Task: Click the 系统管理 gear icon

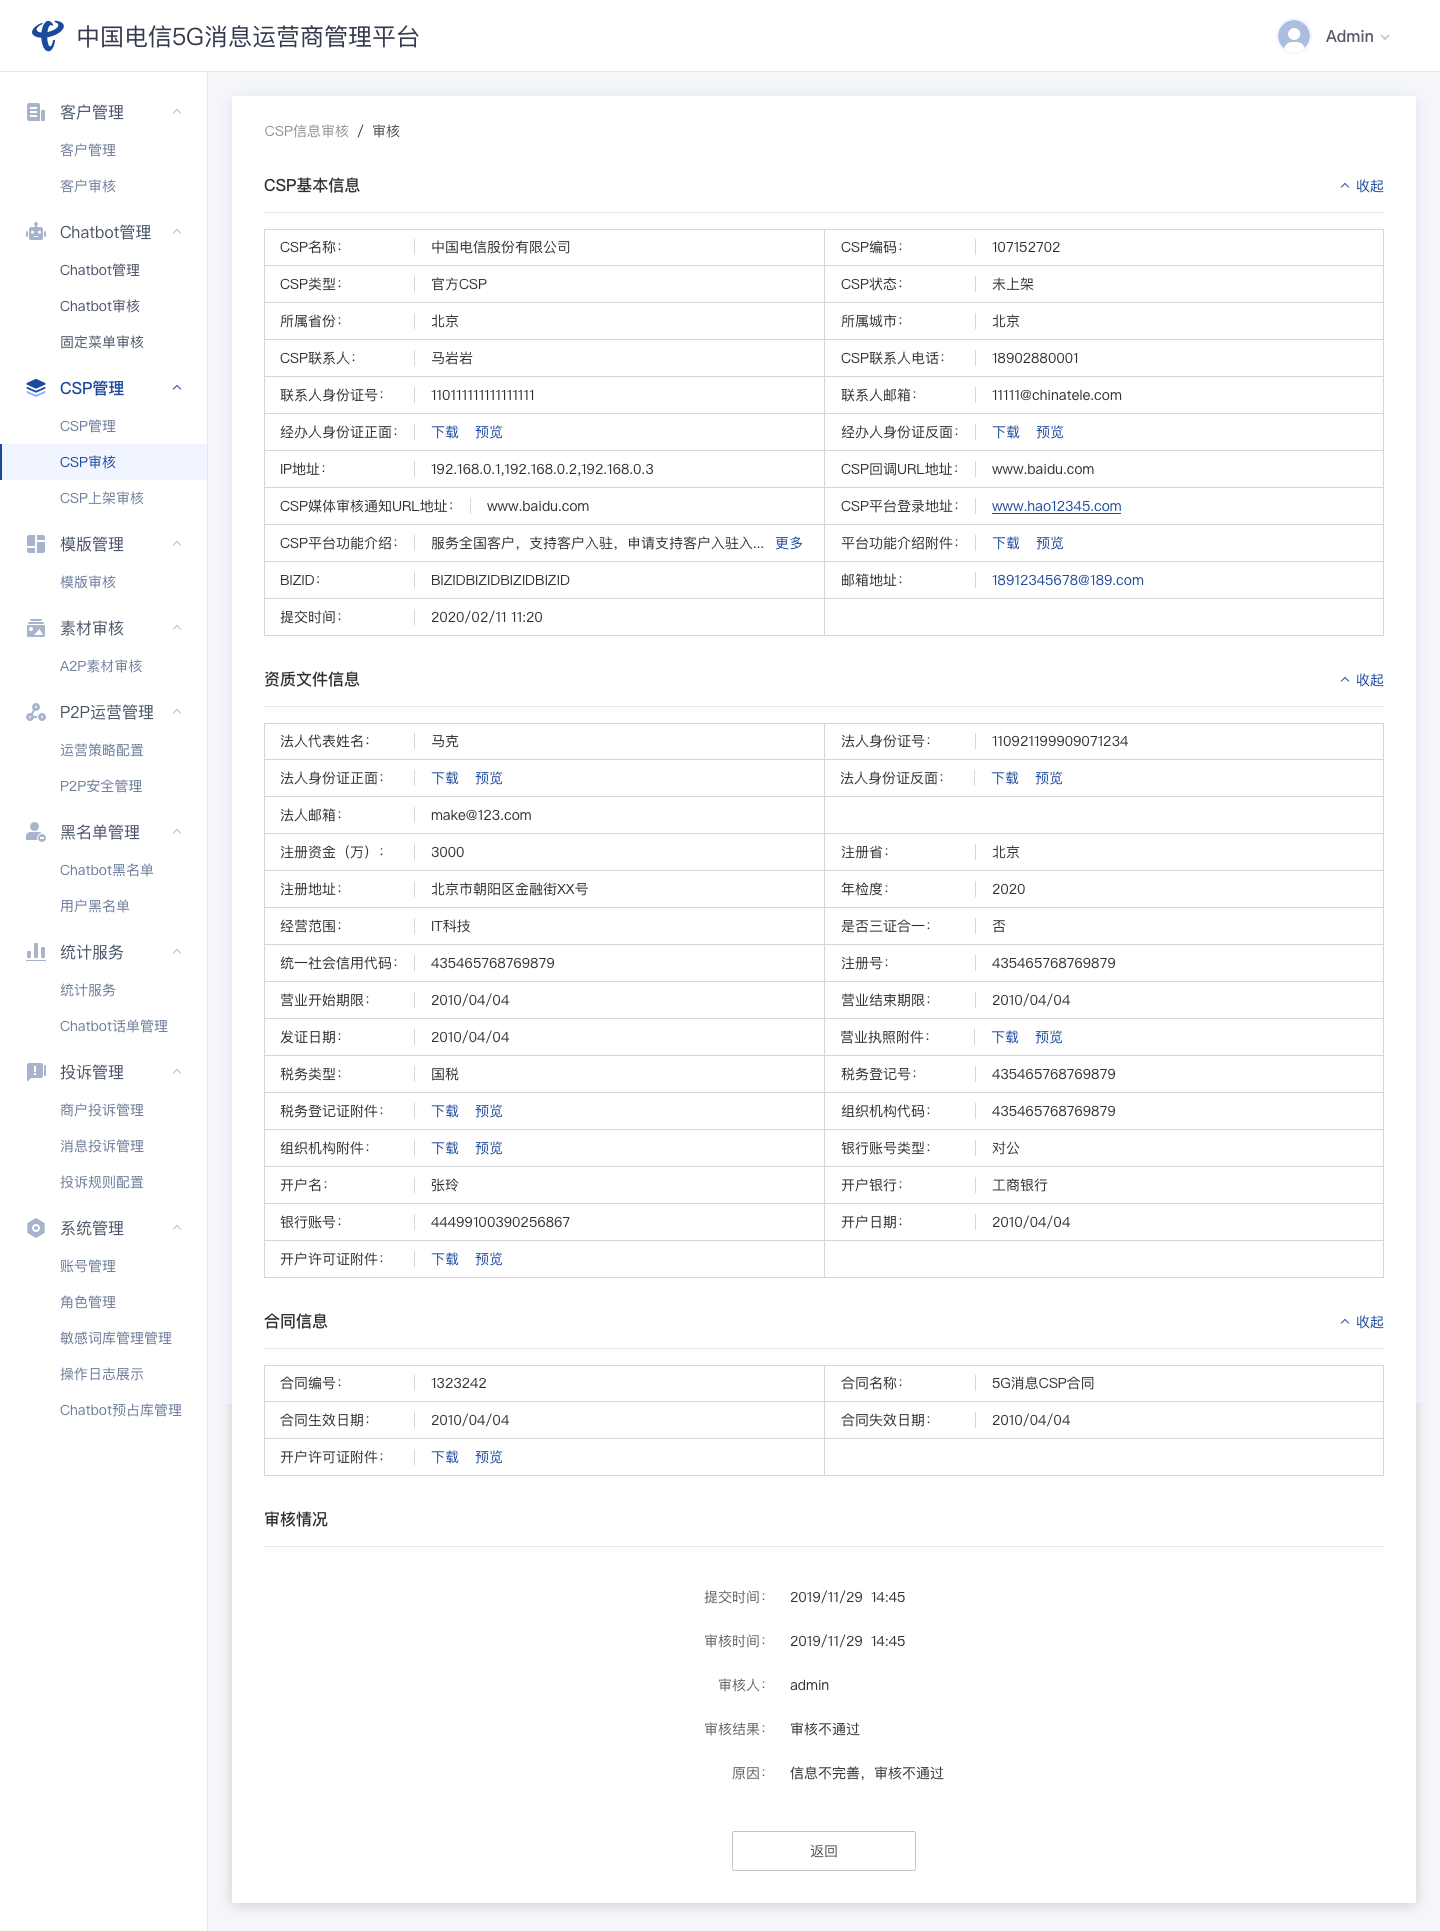Action: coord(36,1228)
